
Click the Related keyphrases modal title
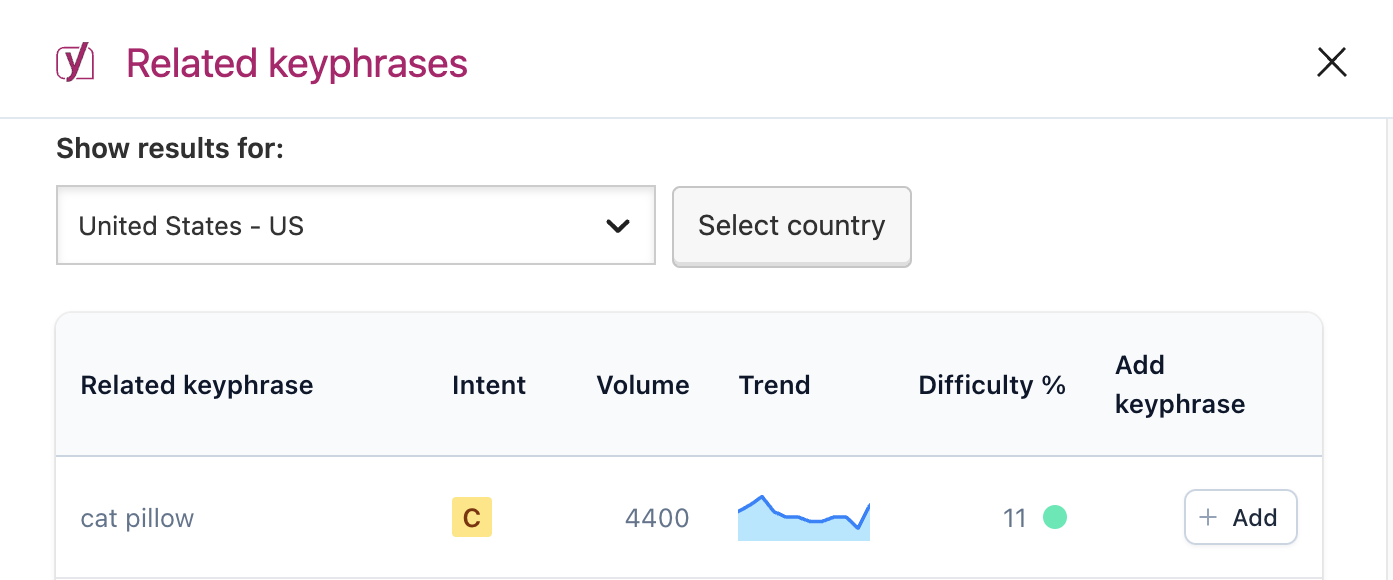coord(297,64)
